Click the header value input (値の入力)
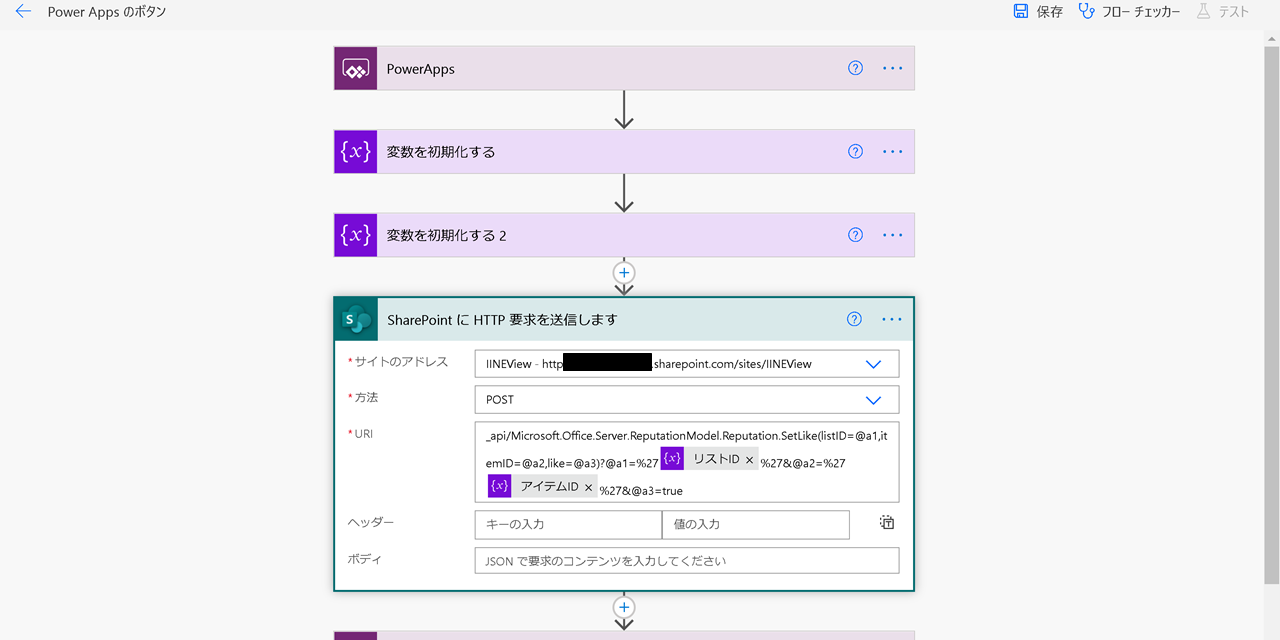The width and height of the screenshot is (1280, 640). (756, 524)
